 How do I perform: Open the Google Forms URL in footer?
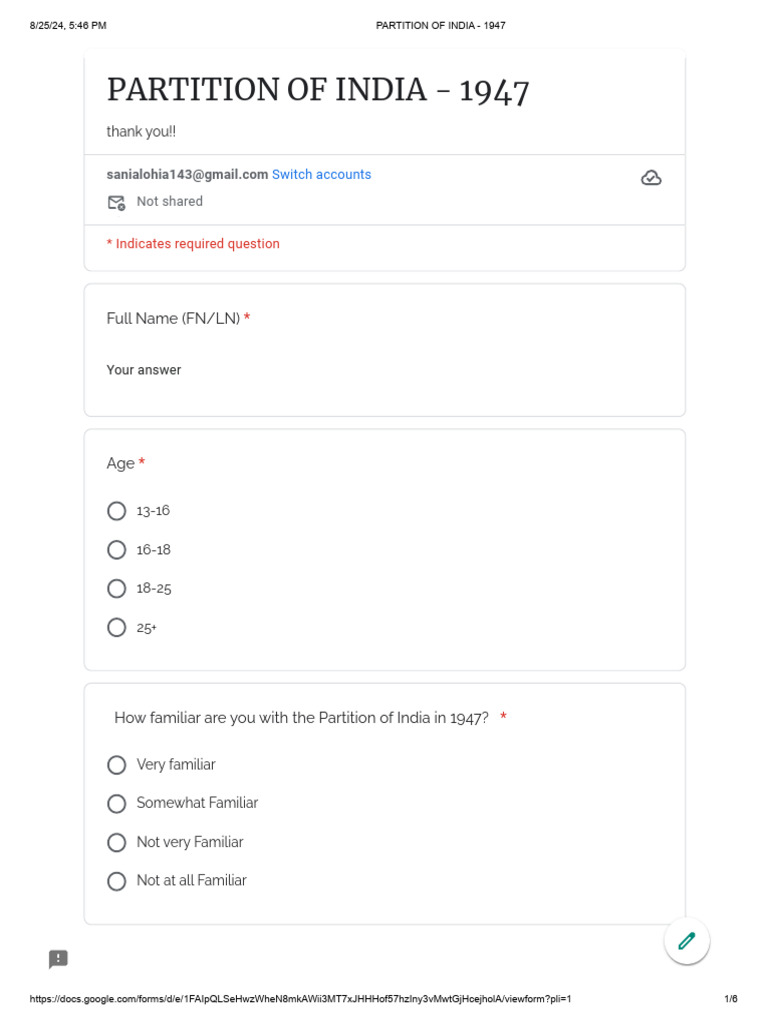point(300,999)
